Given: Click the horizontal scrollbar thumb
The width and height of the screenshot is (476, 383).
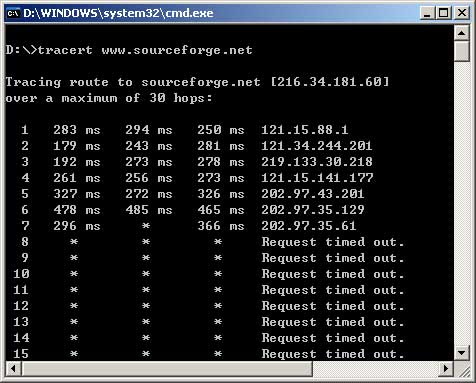Looking at the screenshot, I should [167, 369].
